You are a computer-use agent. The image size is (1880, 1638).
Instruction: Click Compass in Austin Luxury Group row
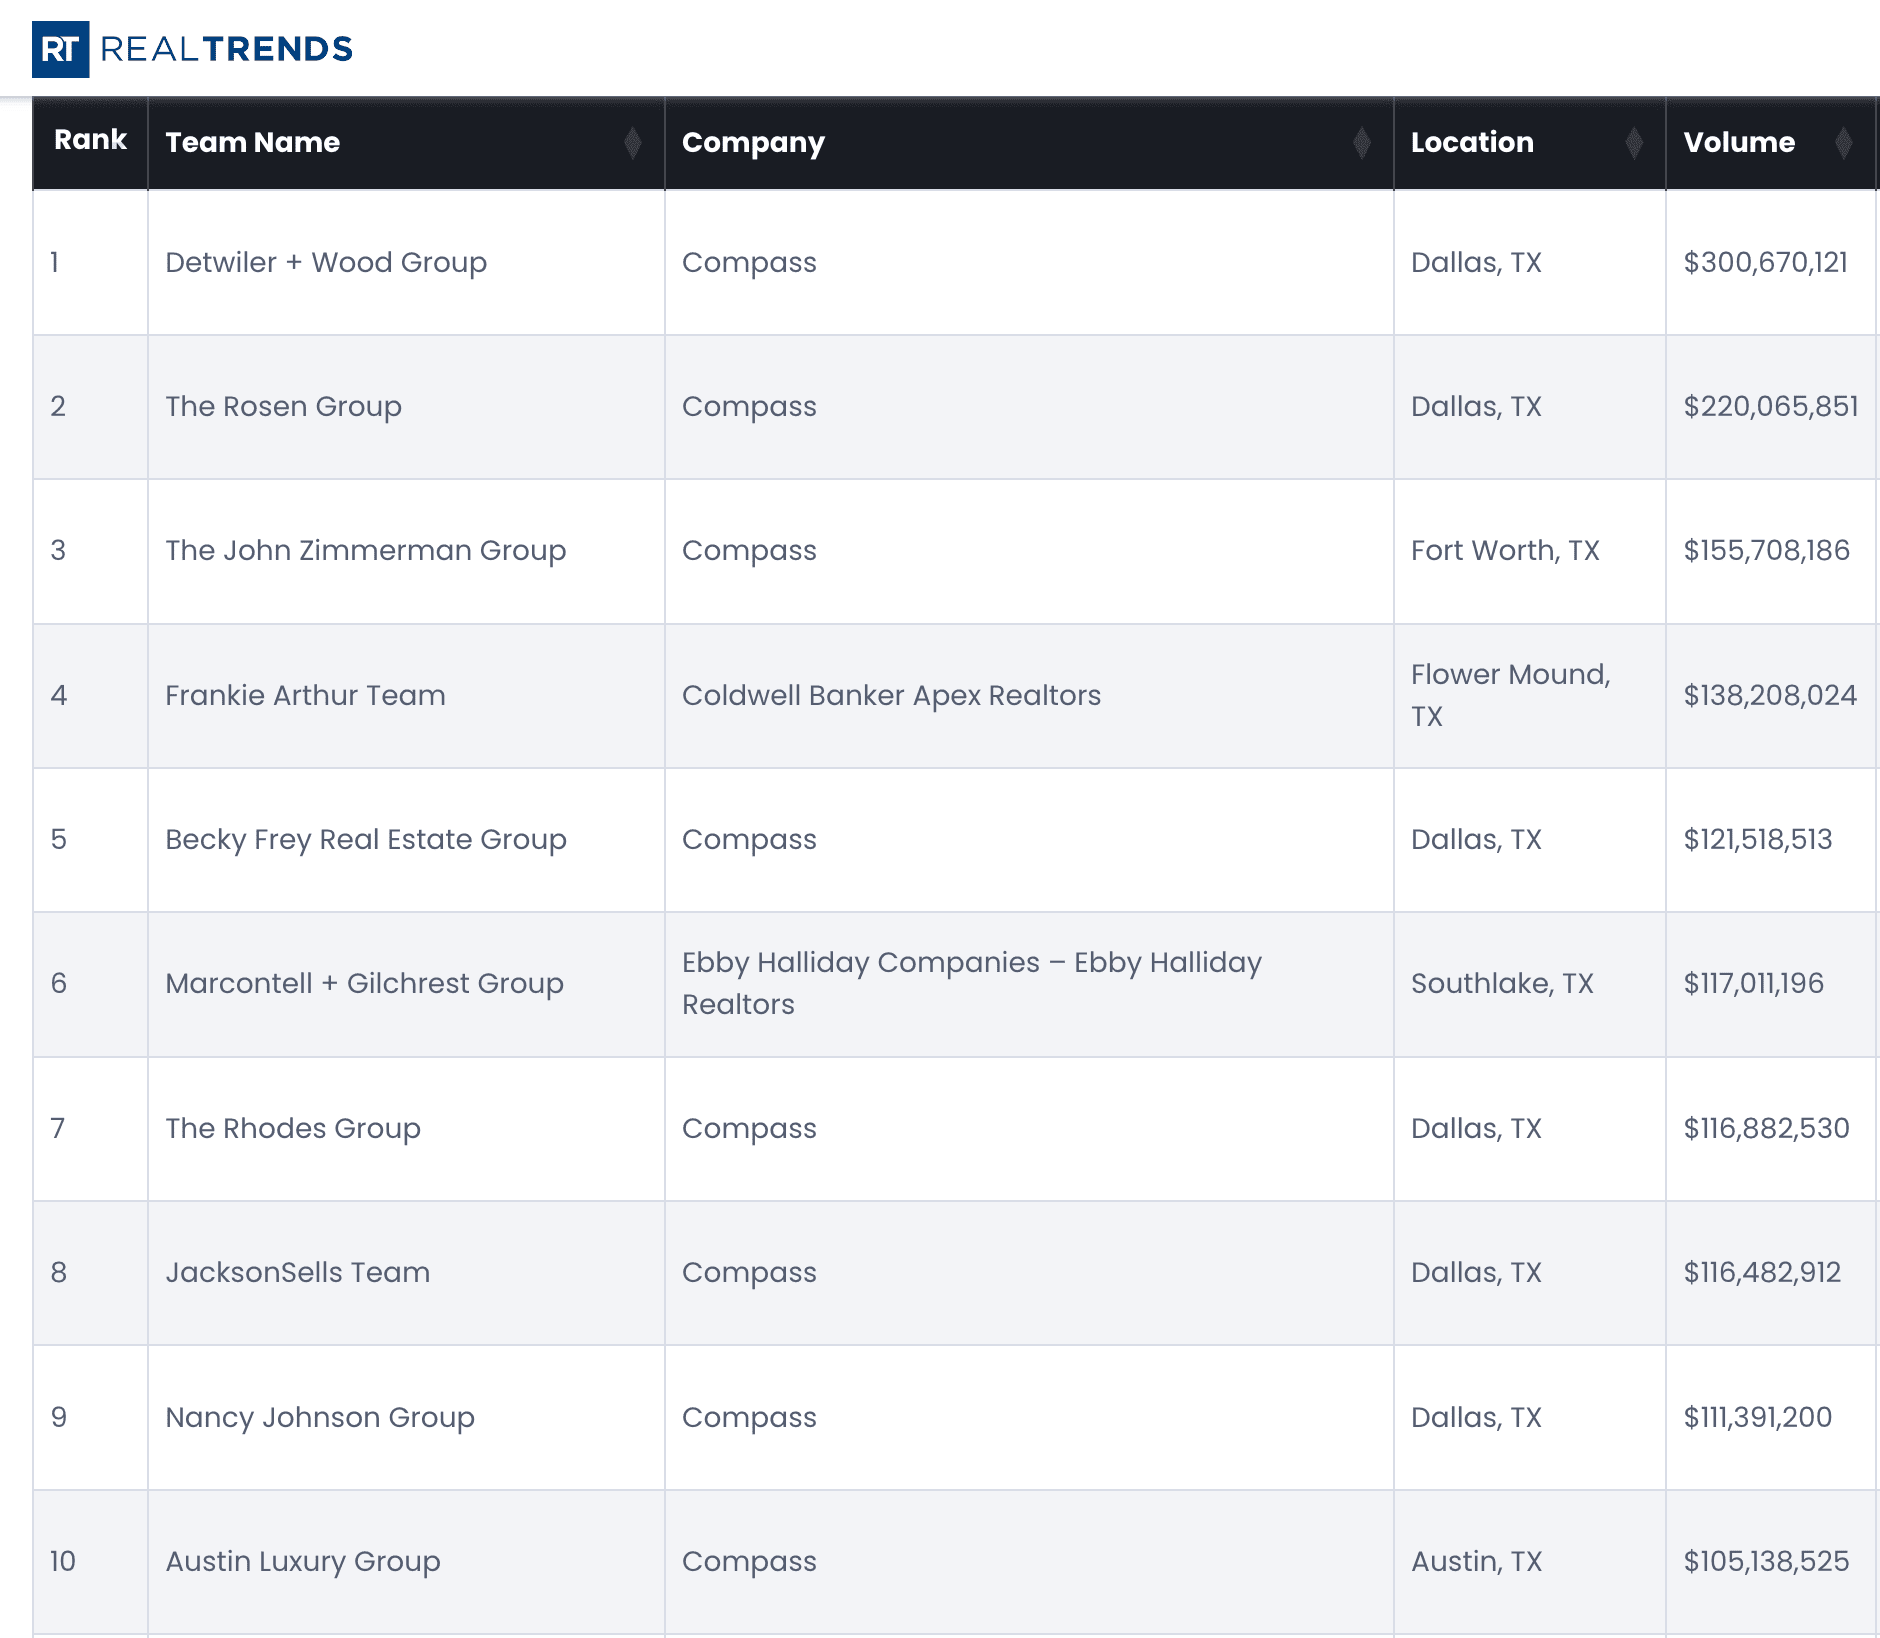pyautogui.click(x=749, y=1562)
